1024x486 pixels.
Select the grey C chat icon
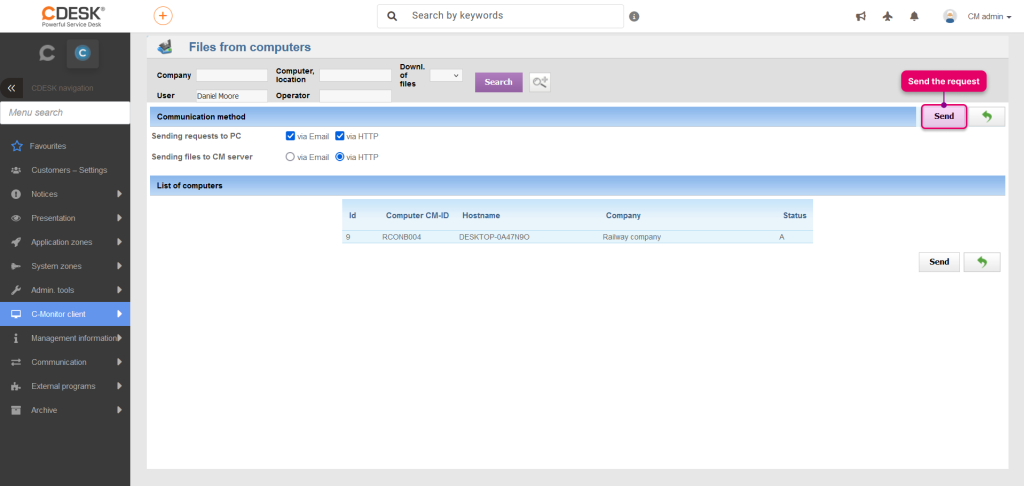click(46, 54)
